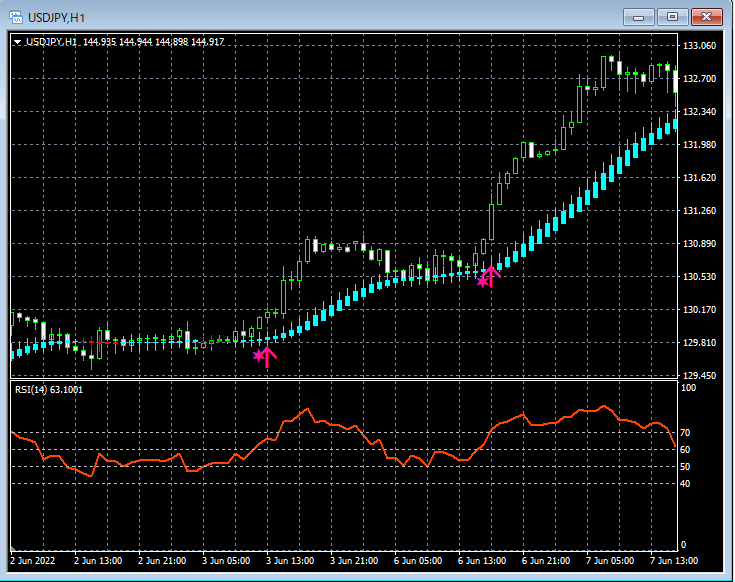
Task: Maximize the USDJPY,H1 chart window
Action: coord(672,17)
